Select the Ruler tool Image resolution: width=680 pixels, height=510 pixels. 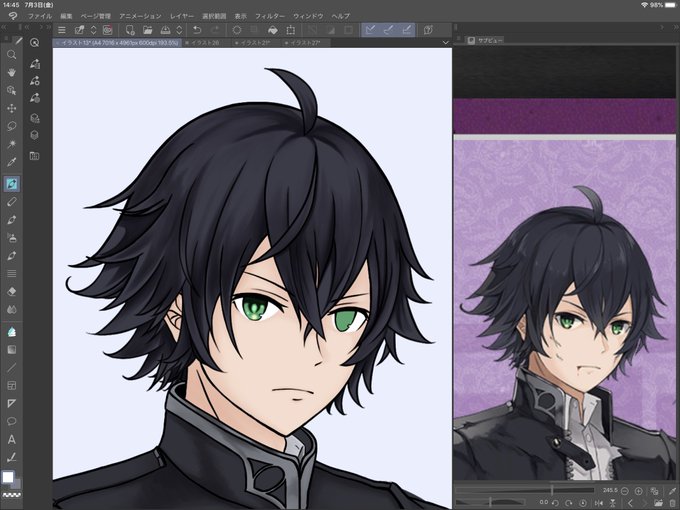(x=12, y=403)
